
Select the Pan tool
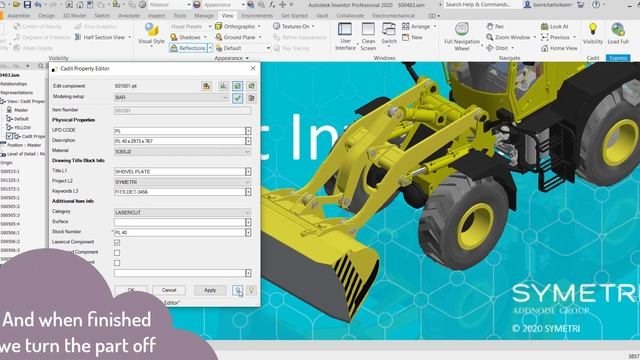point(495,26)
